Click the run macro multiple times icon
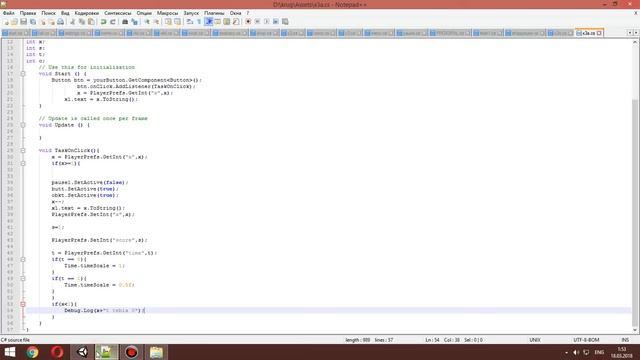This screenshot has width=640, height=360. pos(276,22)
